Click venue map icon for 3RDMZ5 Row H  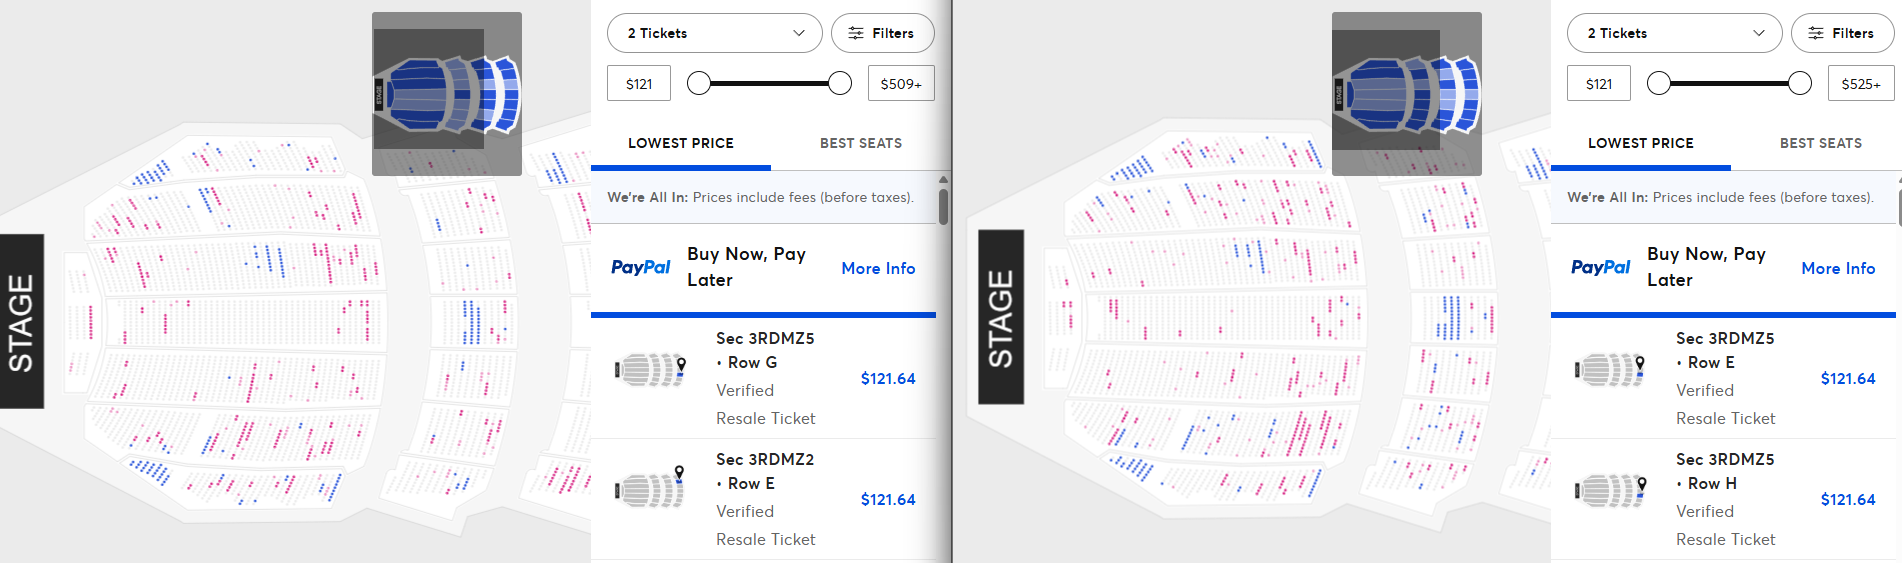pyautogui.click(x=1611, y=490)
